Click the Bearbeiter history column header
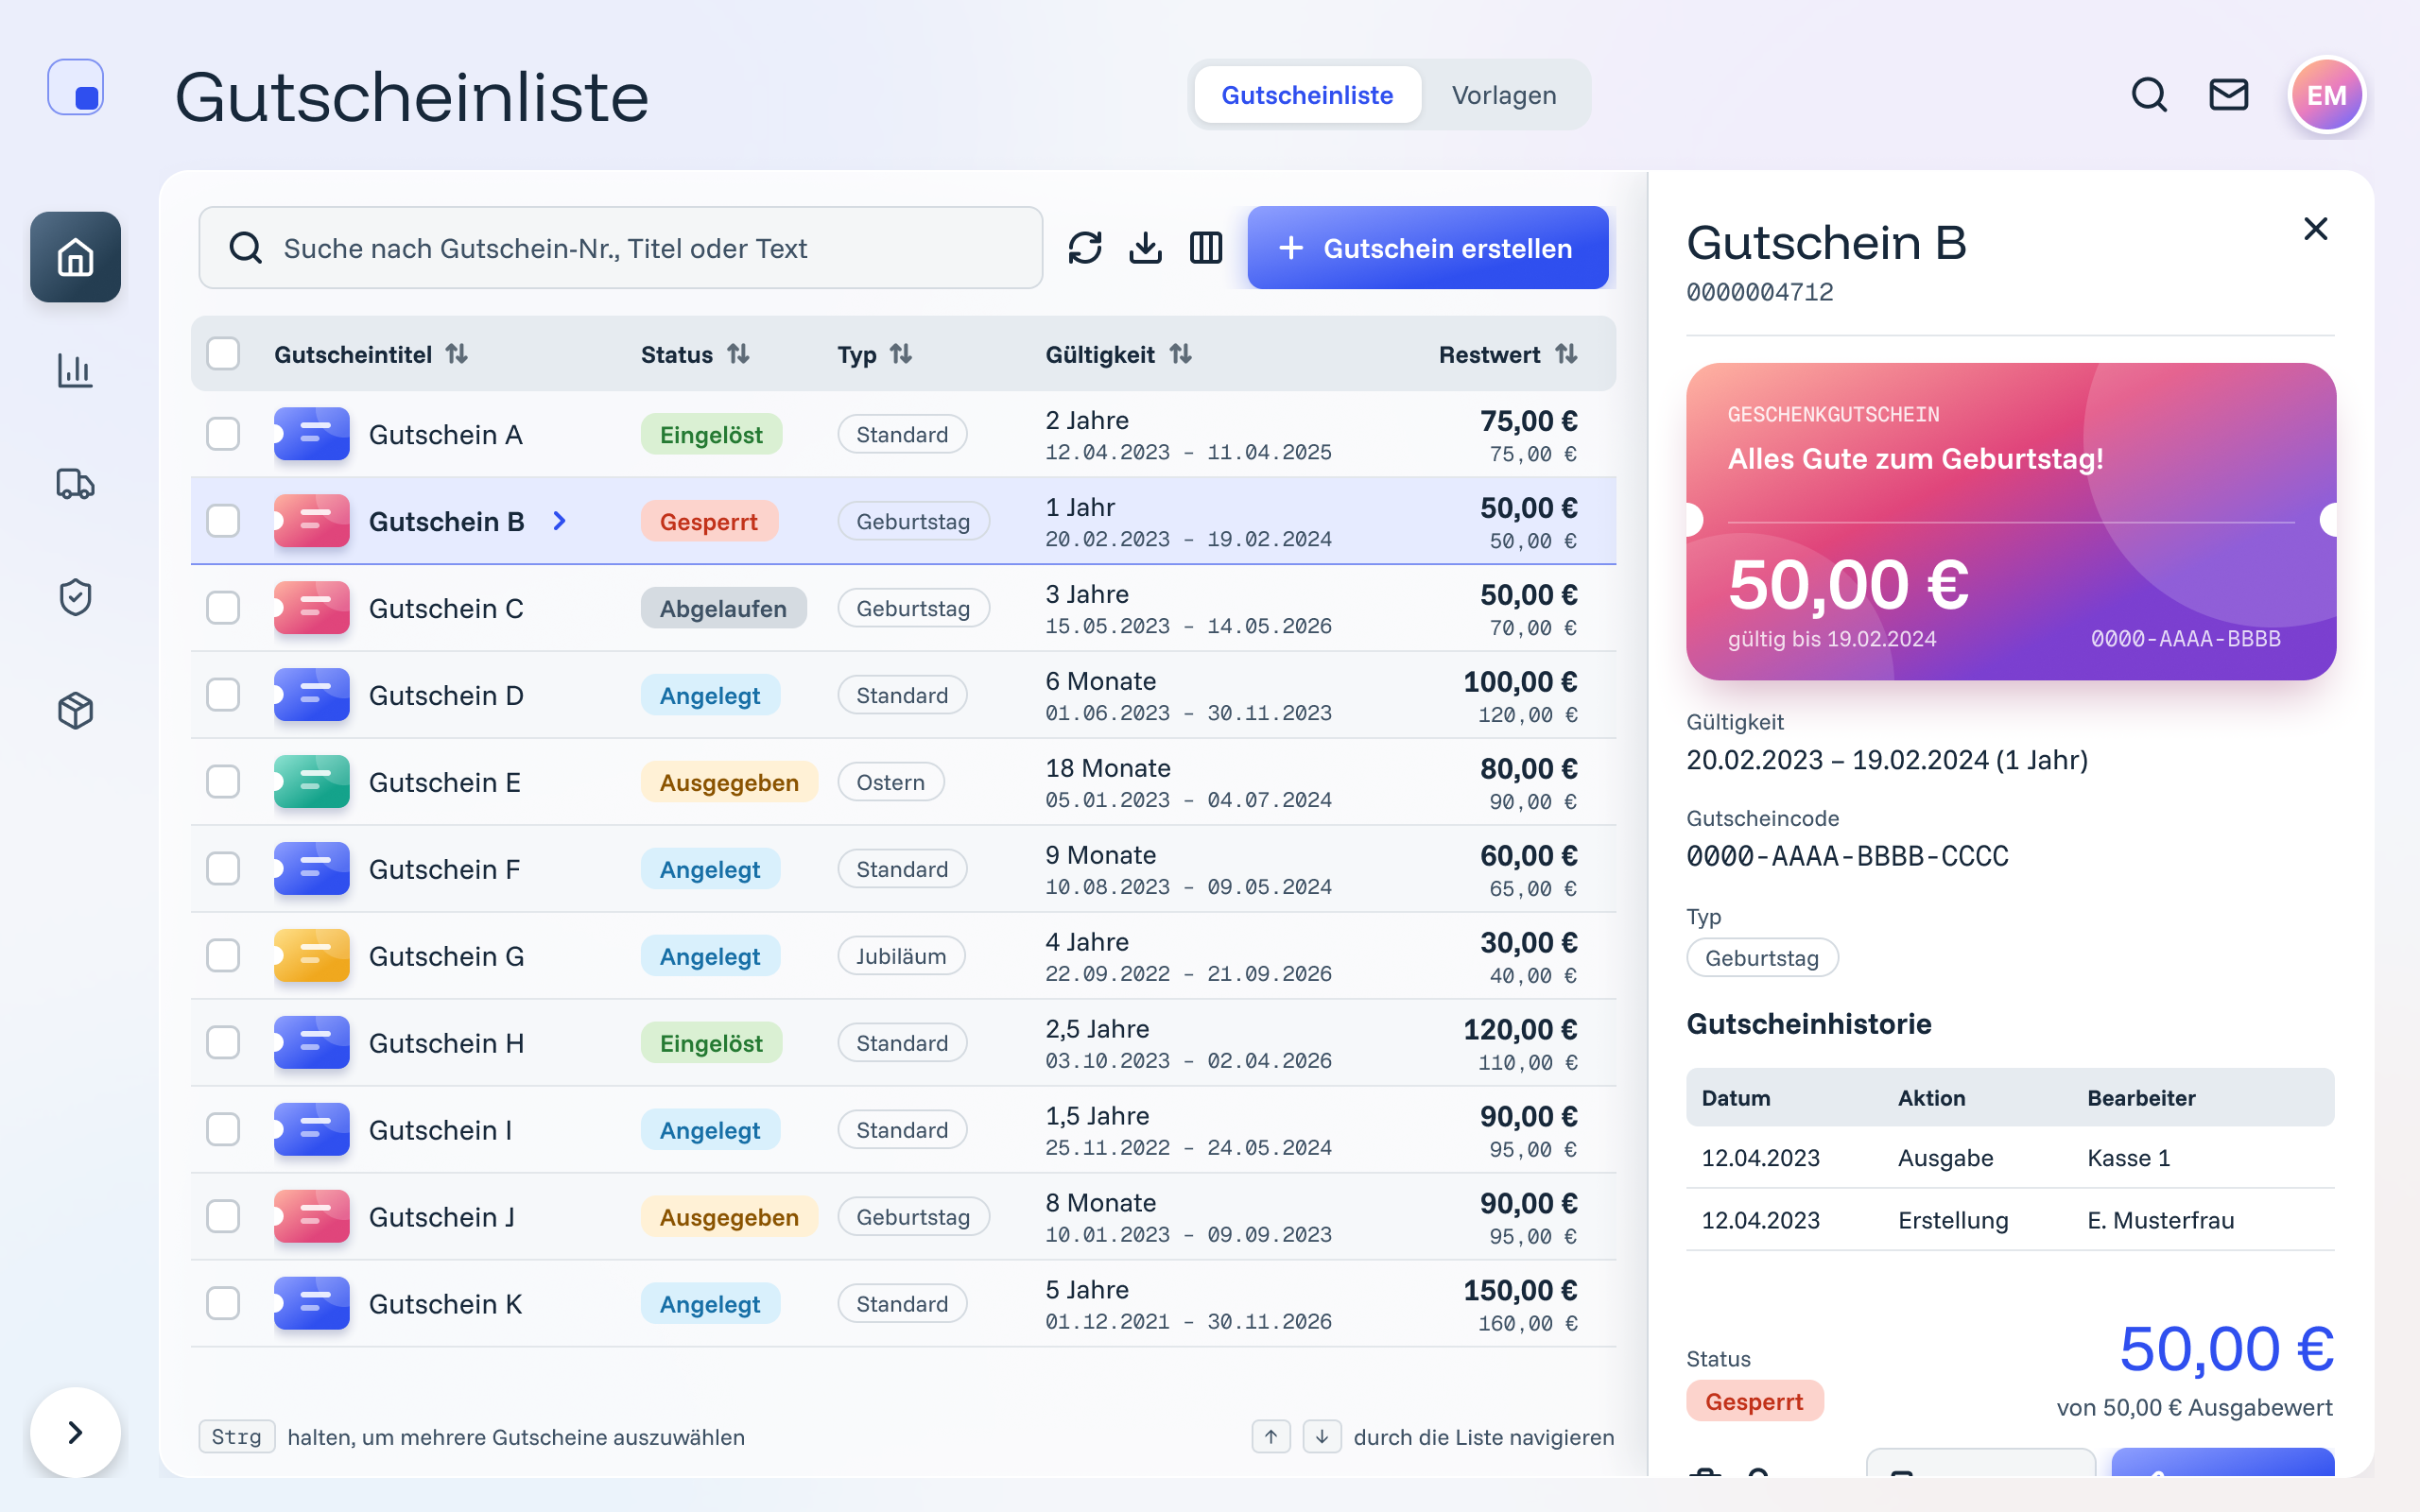Image resolution: width=2420 pixels, height=1512 pixels. tap(2141, 1098)
